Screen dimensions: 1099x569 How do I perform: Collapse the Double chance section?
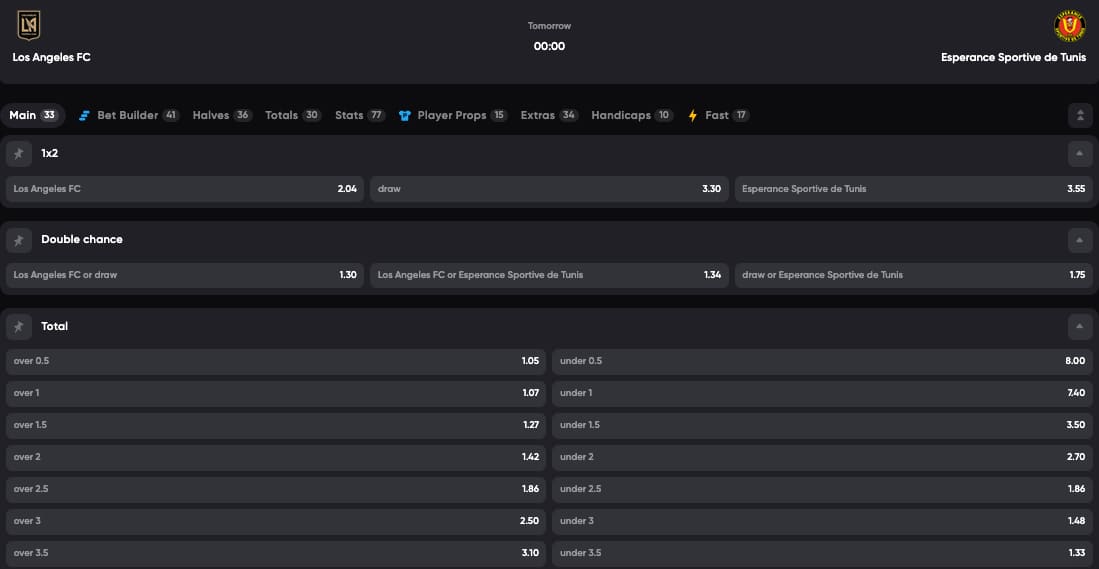pyautogui.click(x=1080, y=240)
